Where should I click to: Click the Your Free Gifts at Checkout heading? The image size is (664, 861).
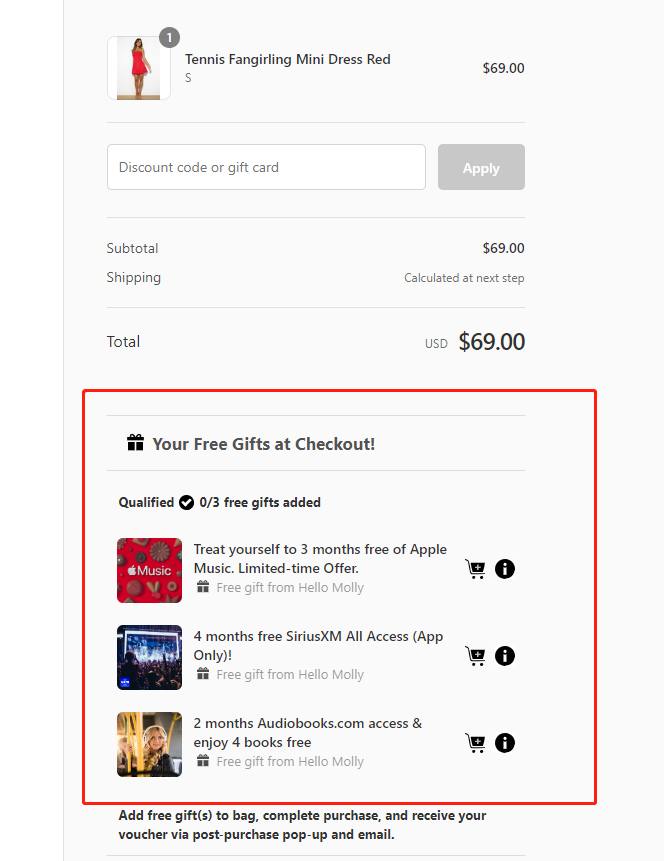click(x=264, y=443)
